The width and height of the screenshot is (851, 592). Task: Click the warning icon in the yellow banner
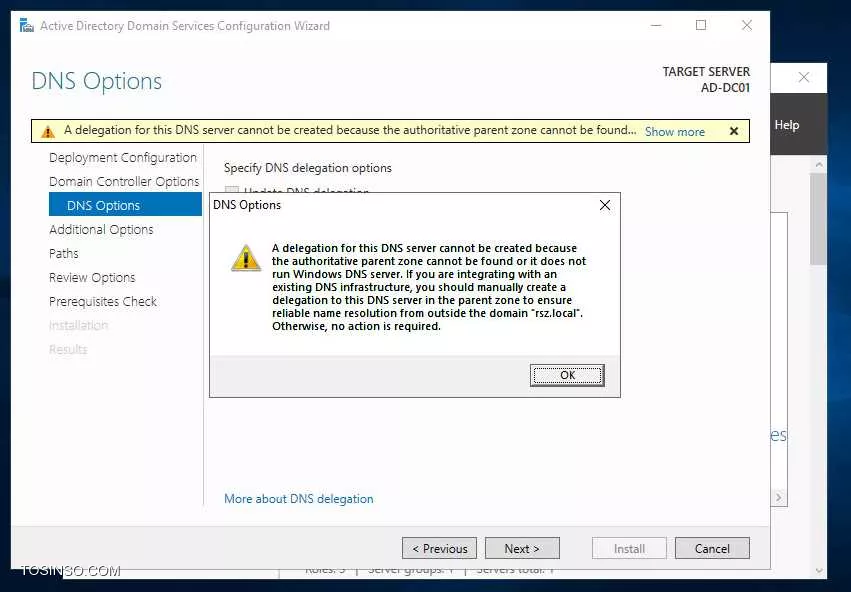[x=48, y=131]
